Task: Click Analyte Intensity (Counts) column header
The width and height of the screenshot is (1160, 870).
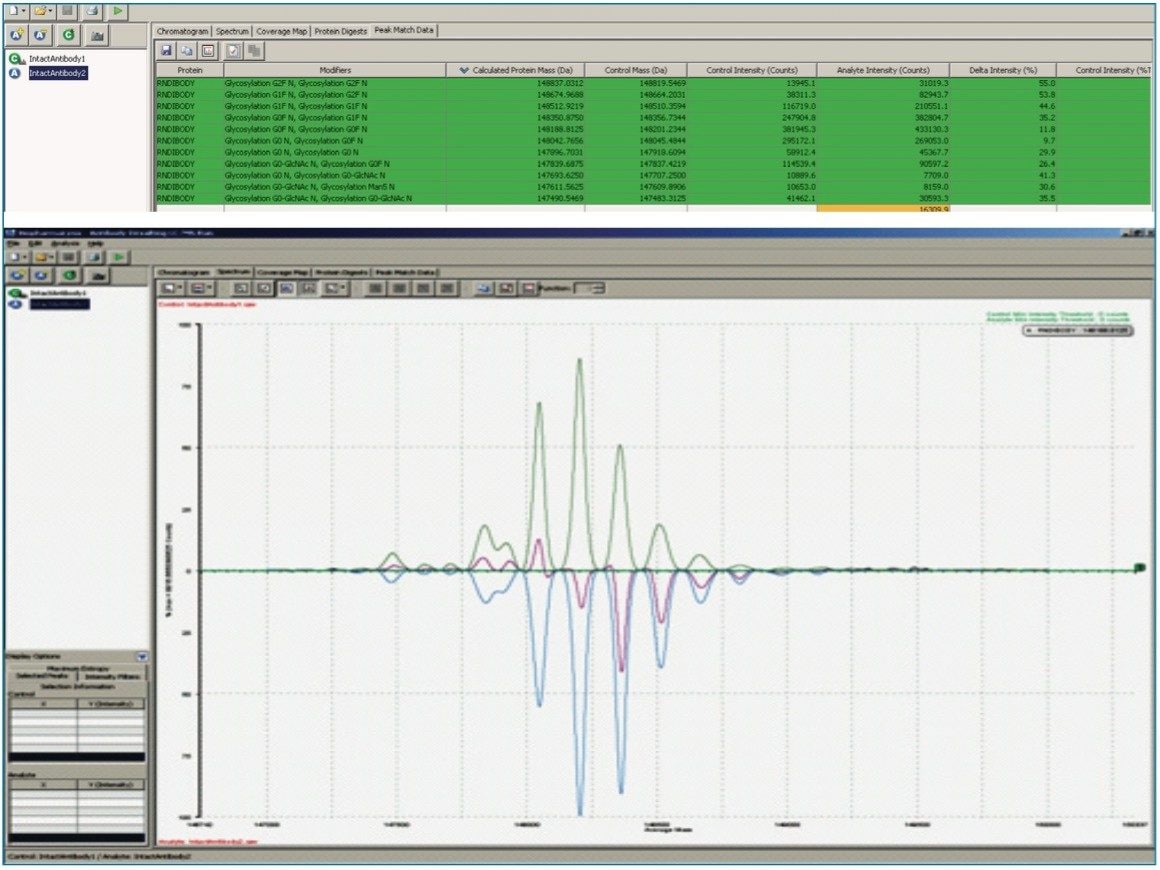Action: coord(883,70)
